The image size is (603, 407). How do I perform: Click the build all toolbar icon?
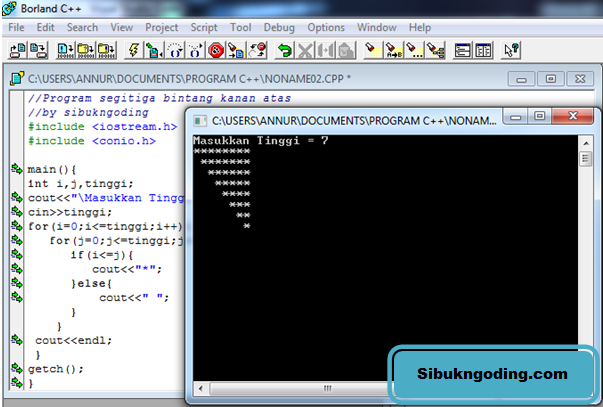(x=106, y=50)
